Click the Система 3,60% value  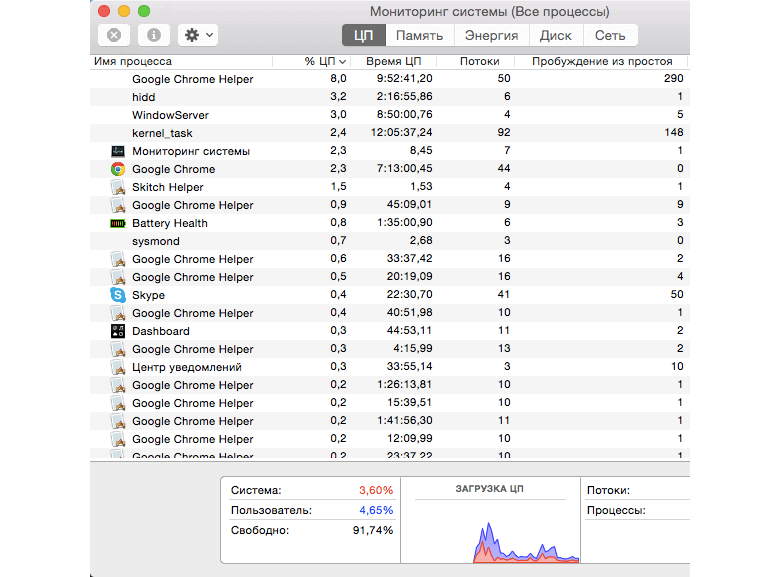click(376, 490)
